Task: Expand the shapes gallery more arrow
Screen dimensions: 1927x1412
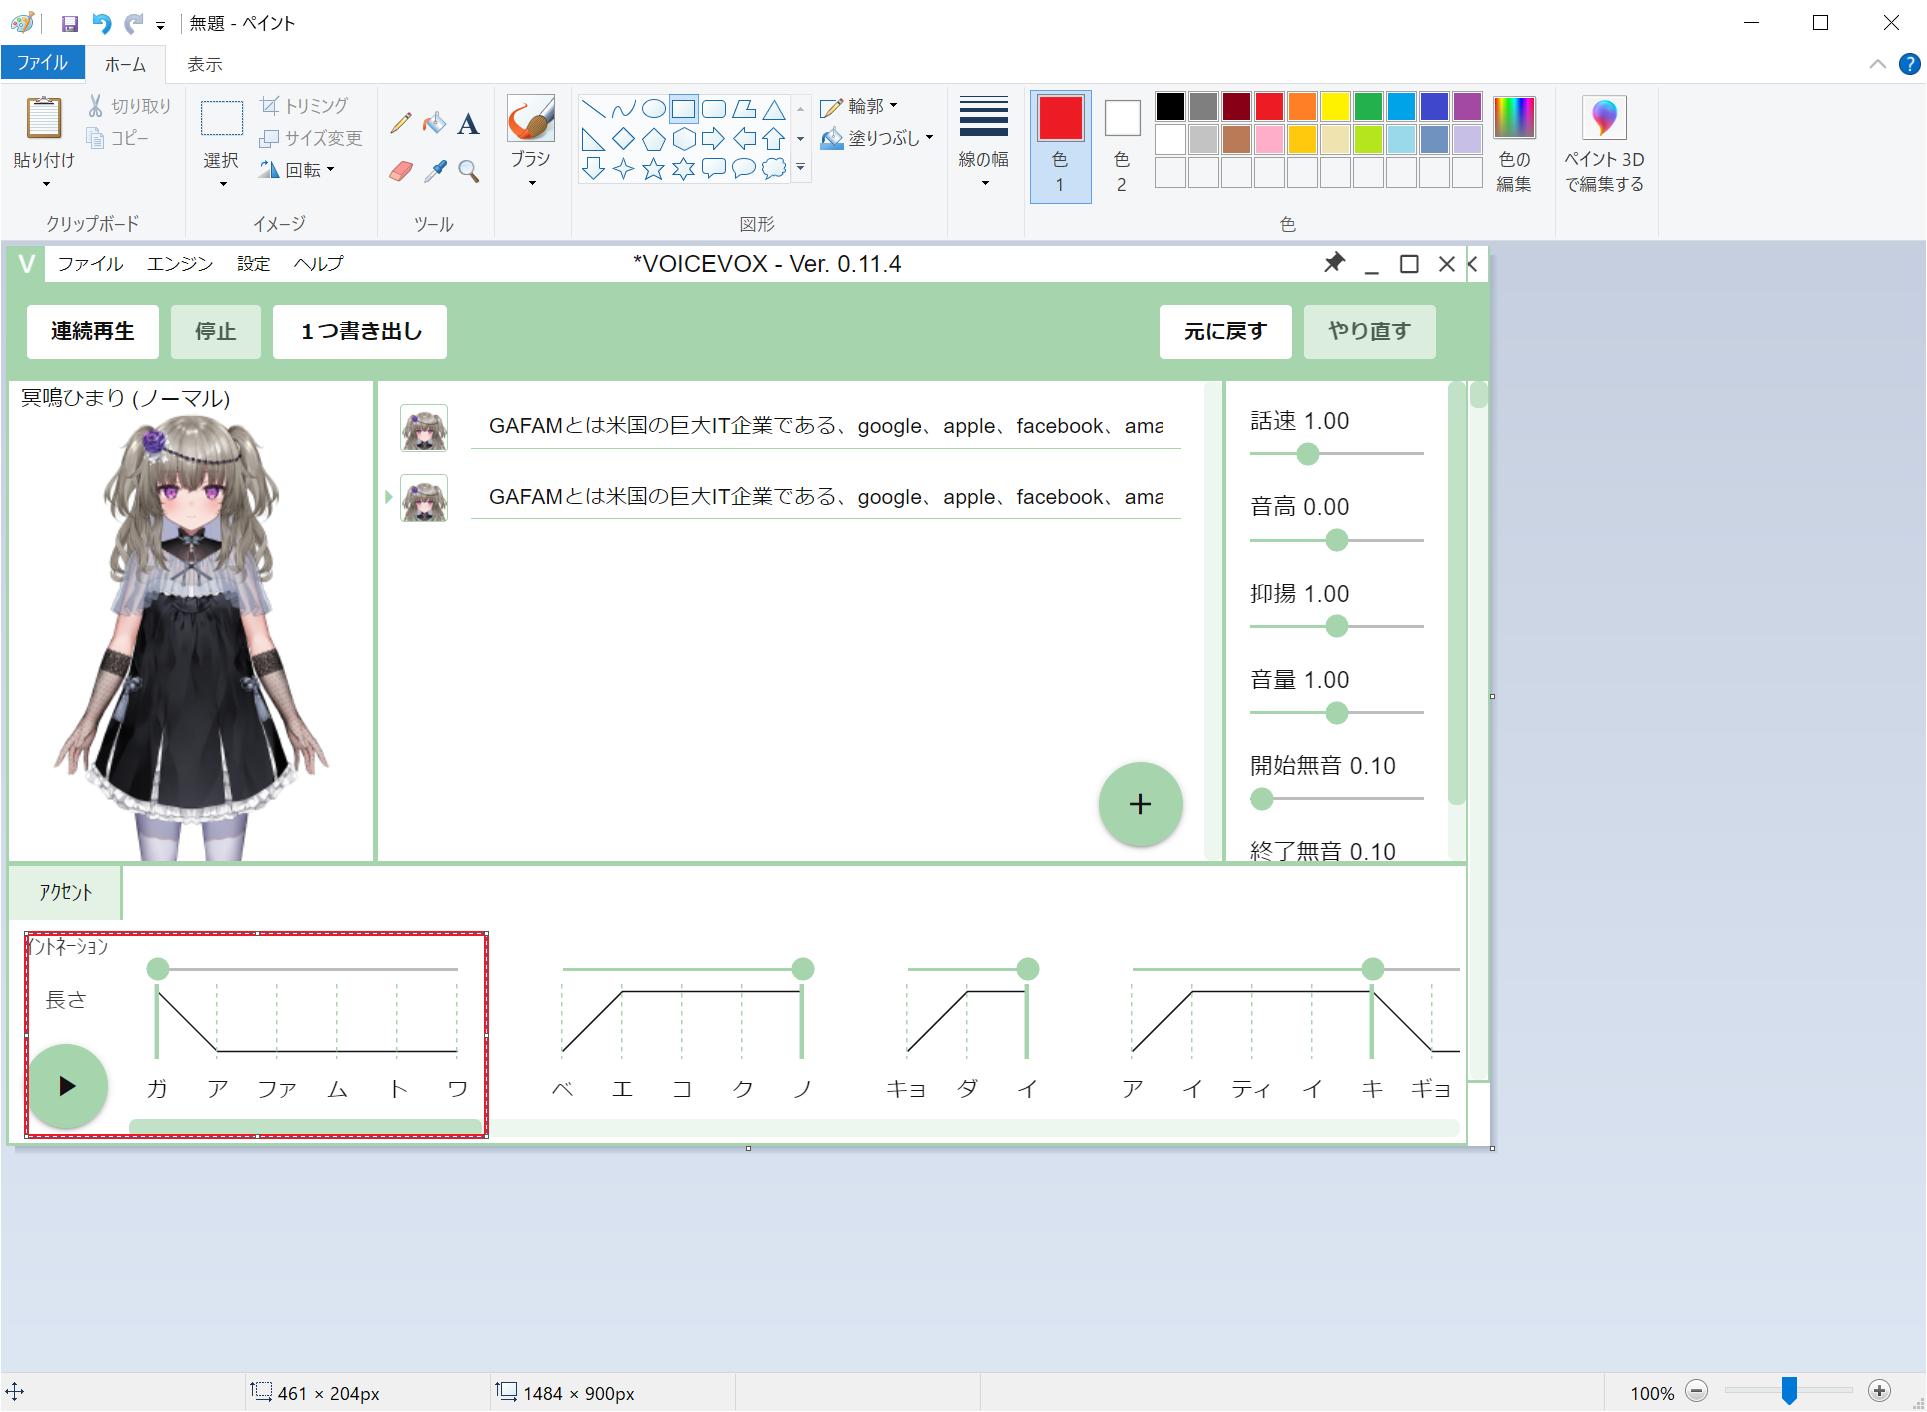Action: click(x=800, y=169)
